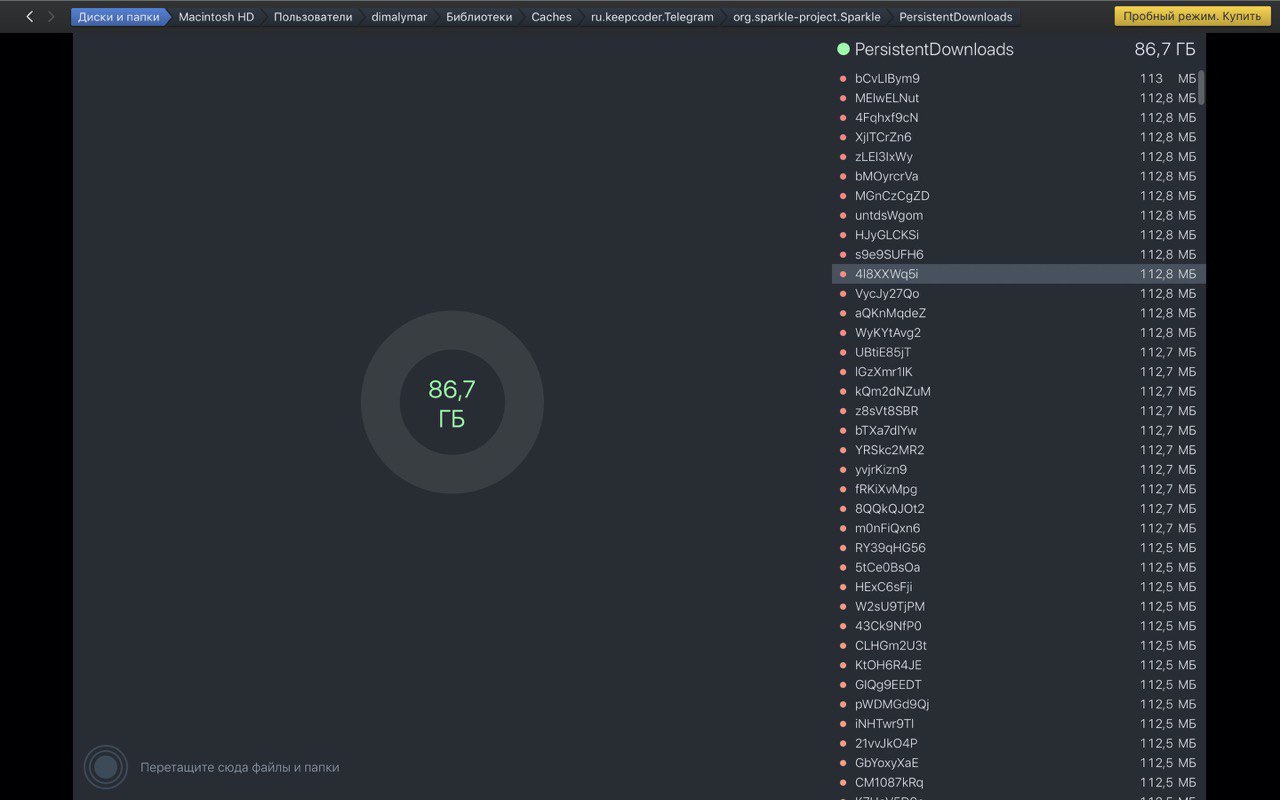Select folder RY39qHG56

coord(1019,548)
